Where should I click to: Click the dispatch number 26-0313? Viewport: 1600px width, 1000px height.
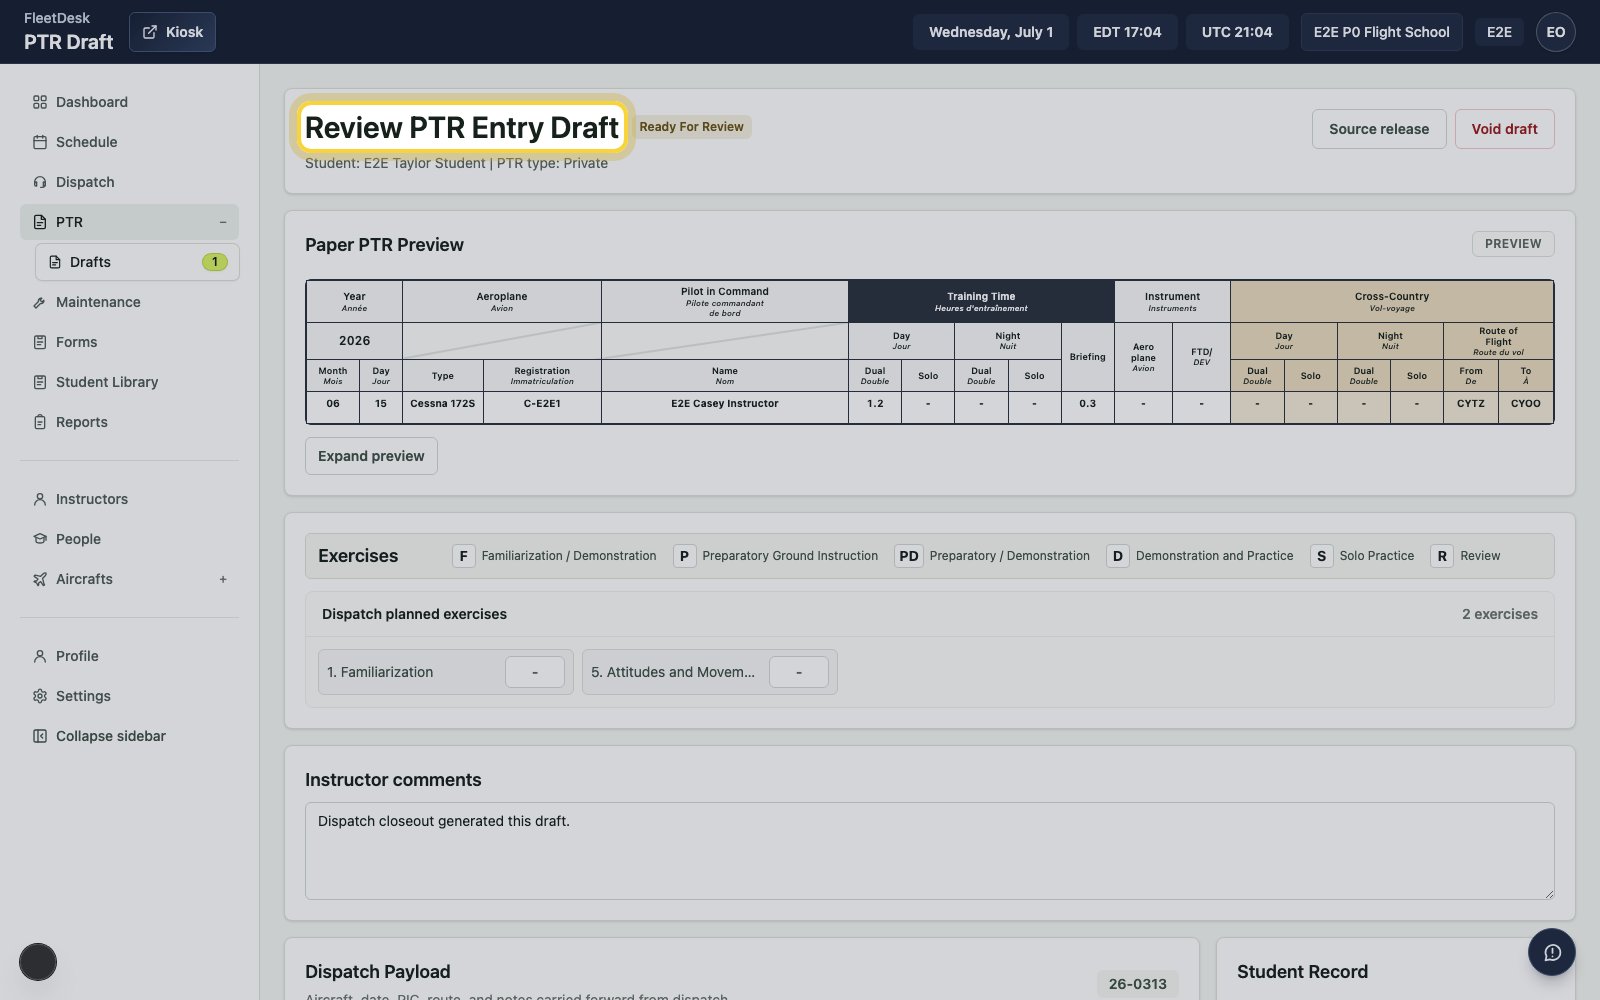point(1137,984)
